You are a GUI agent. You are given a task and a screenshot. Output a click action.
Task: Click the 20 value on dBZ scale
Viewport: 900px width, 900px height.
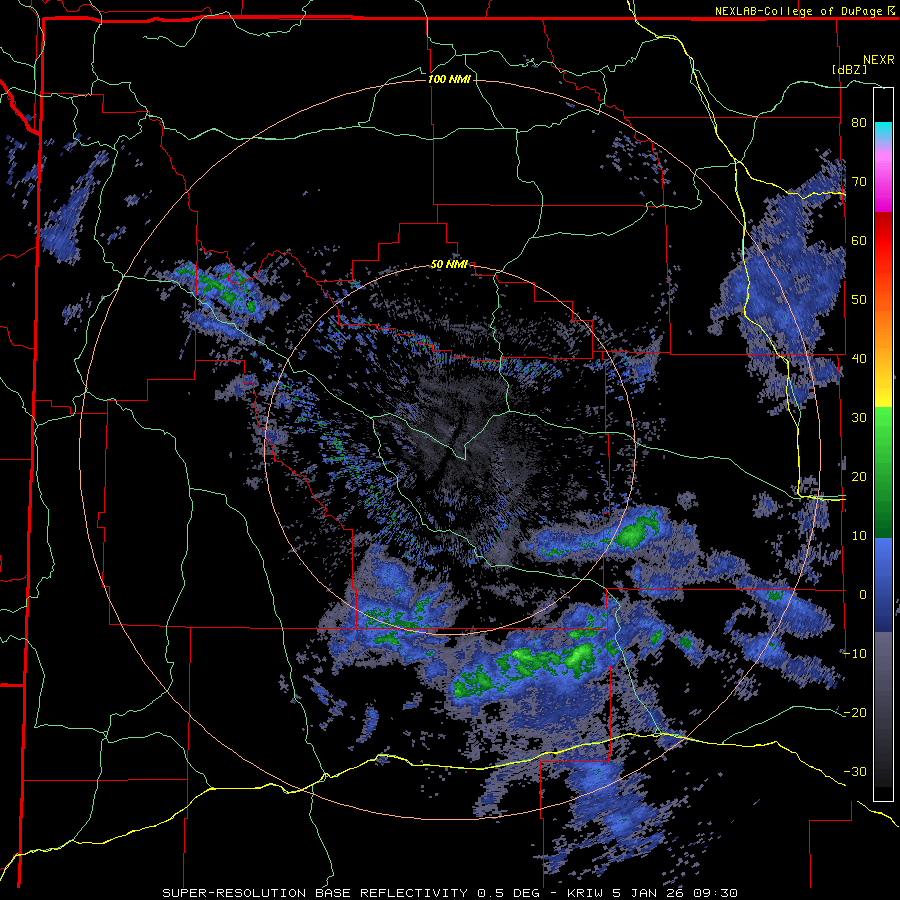[x=859, y=477]
